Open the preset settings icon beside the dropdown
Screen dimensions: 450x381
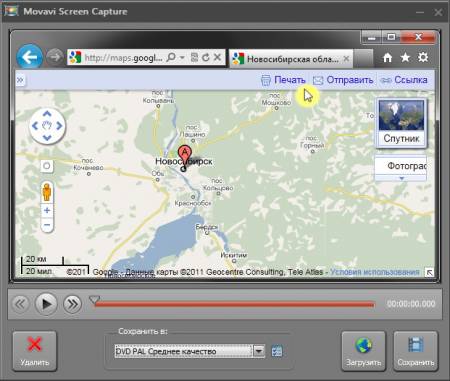277,351
